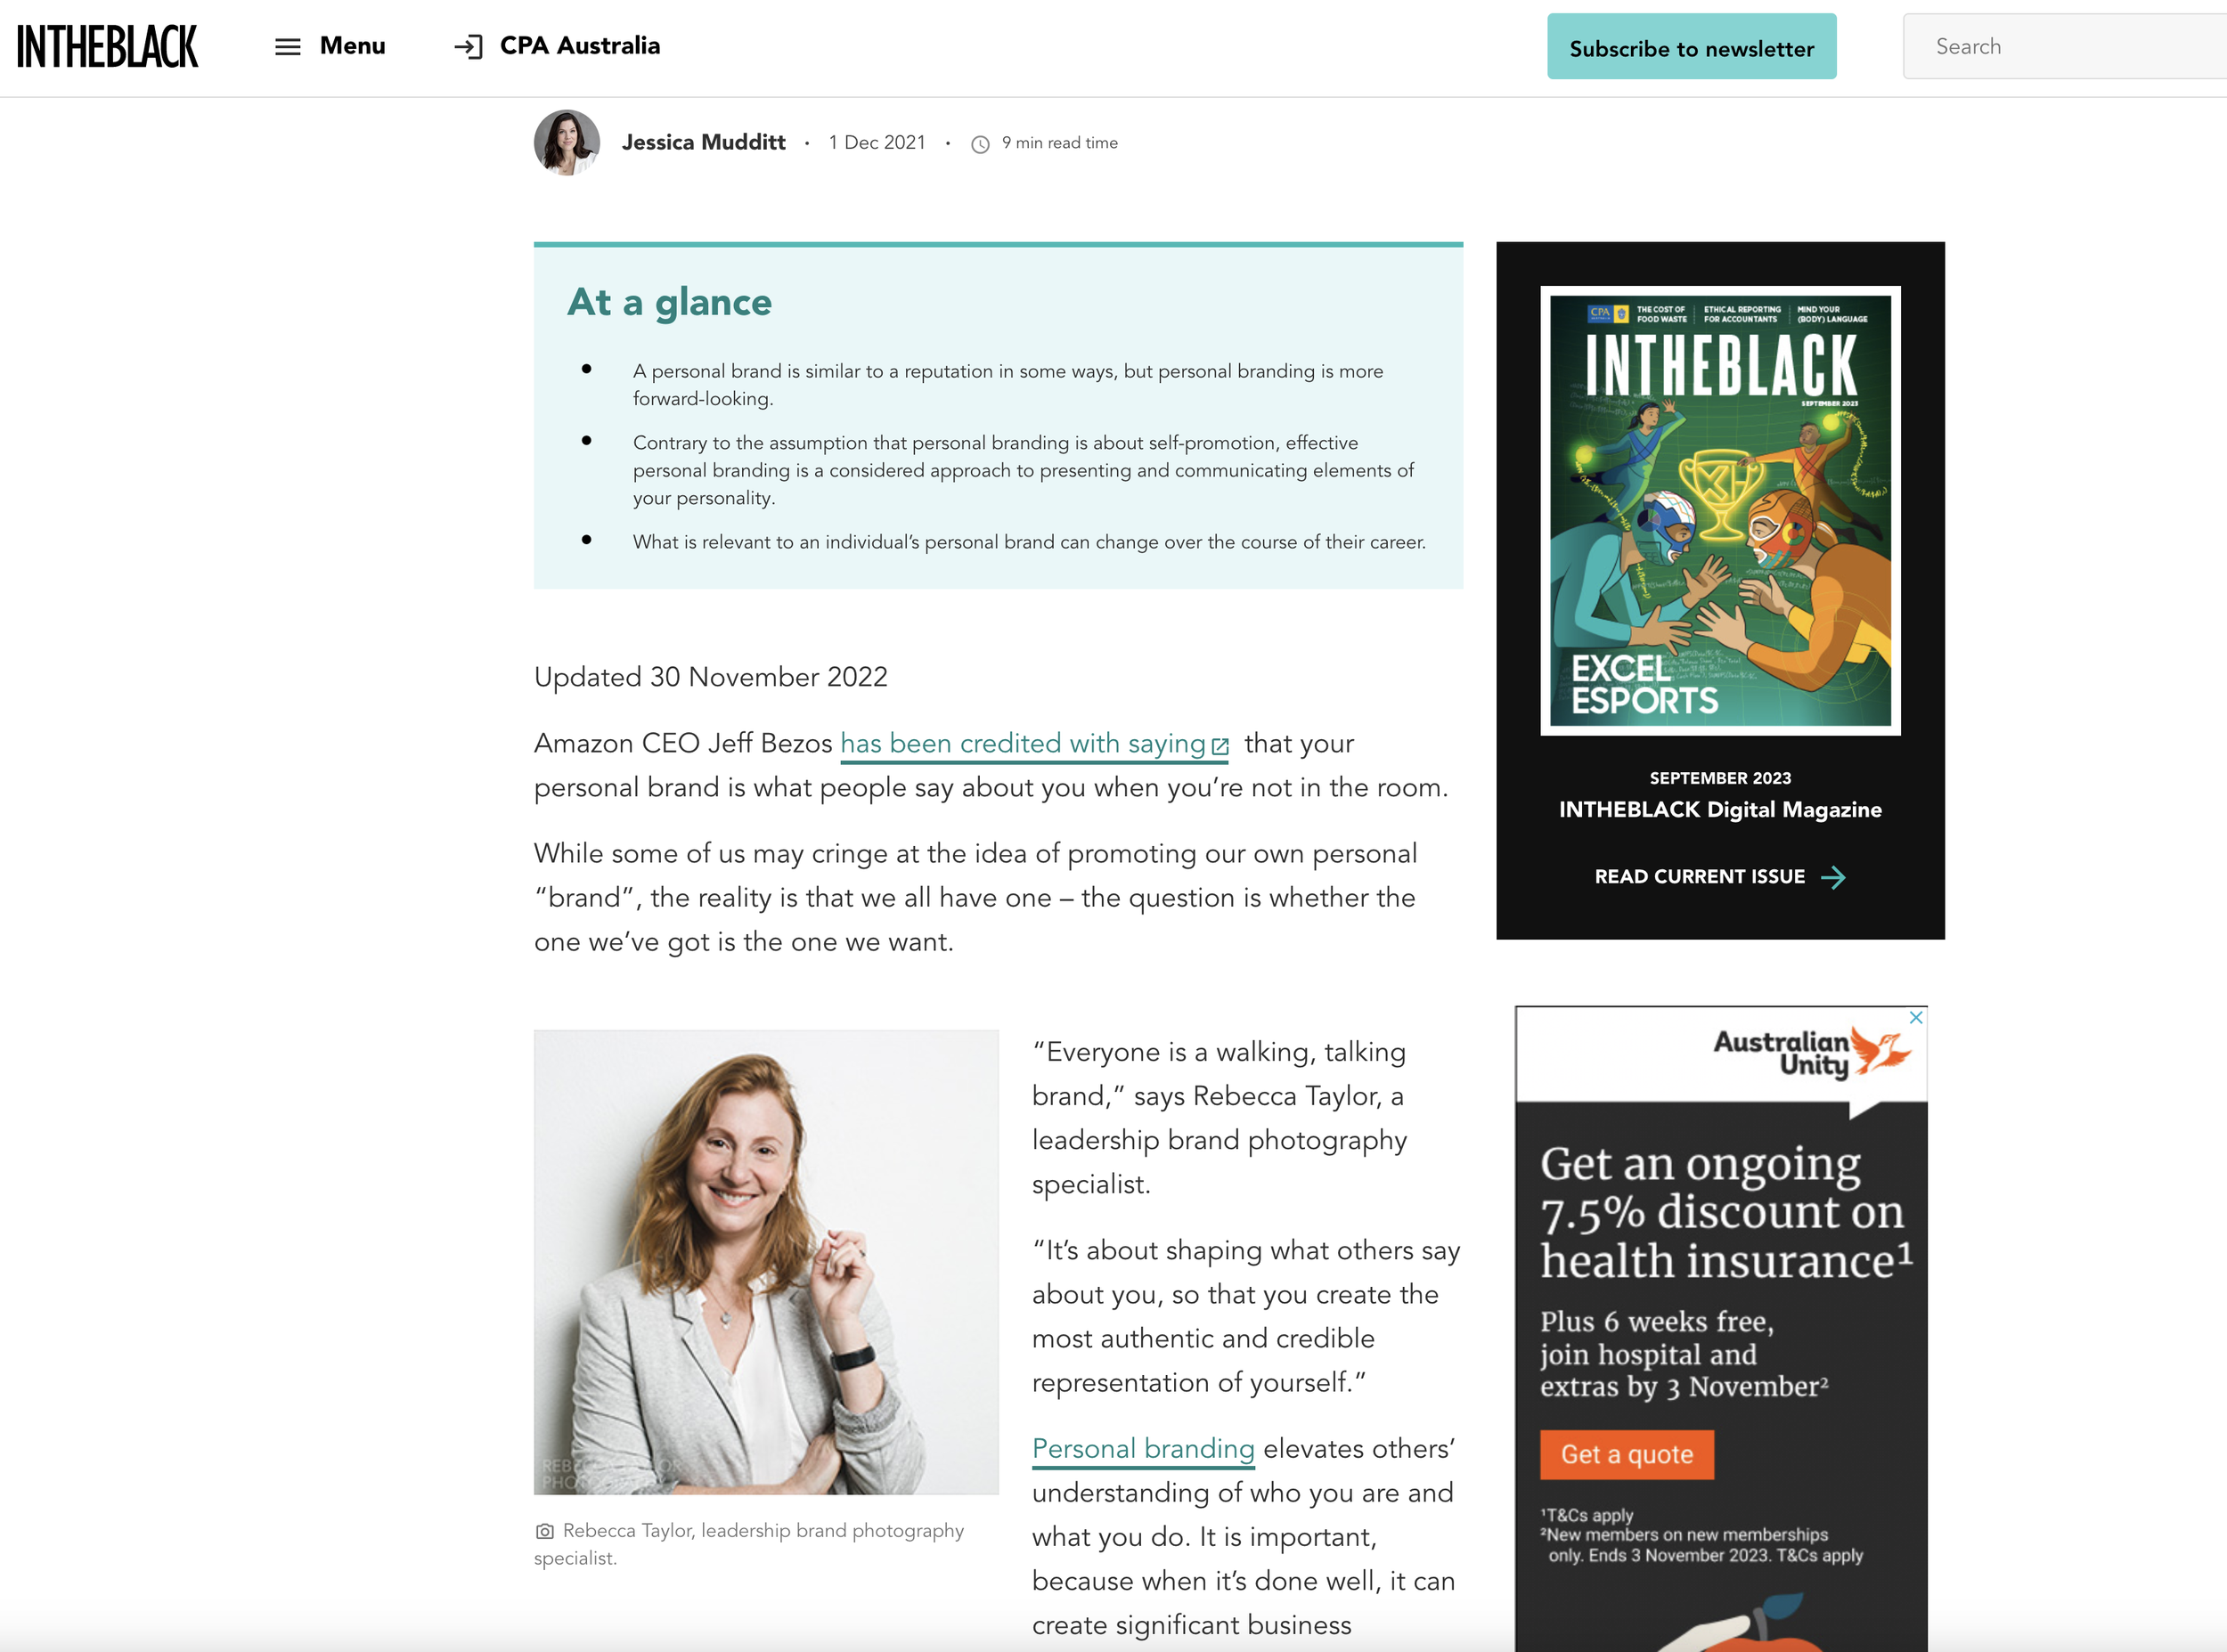Viewport: 2227px width, 1652px height.
Task: Select the '1 Dec 2021' date text
Action: [877, 142]
